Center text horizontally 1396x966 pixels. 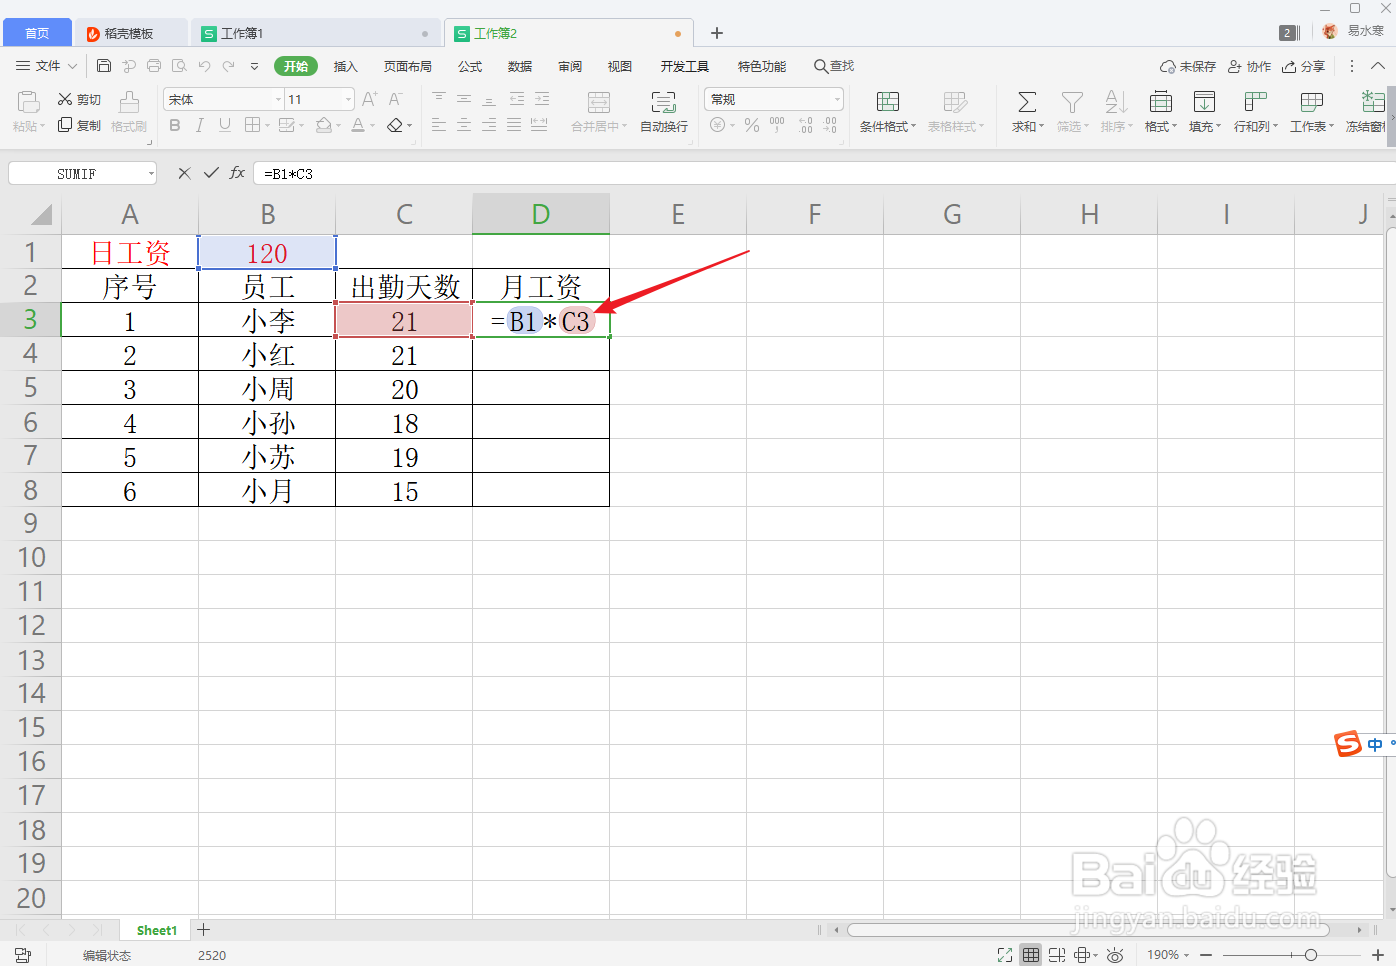click(x=464, y=125)
